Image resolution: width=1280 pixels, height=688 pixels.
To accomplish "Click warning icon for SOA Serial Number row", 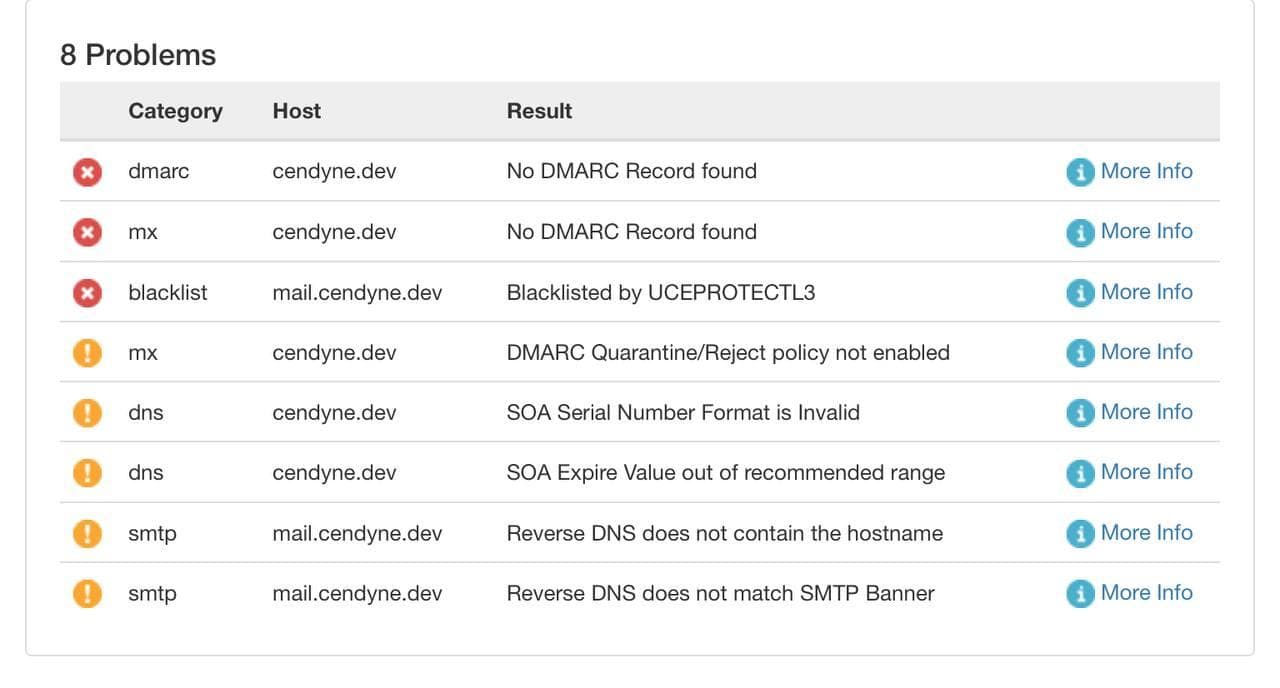I will 87,413.
